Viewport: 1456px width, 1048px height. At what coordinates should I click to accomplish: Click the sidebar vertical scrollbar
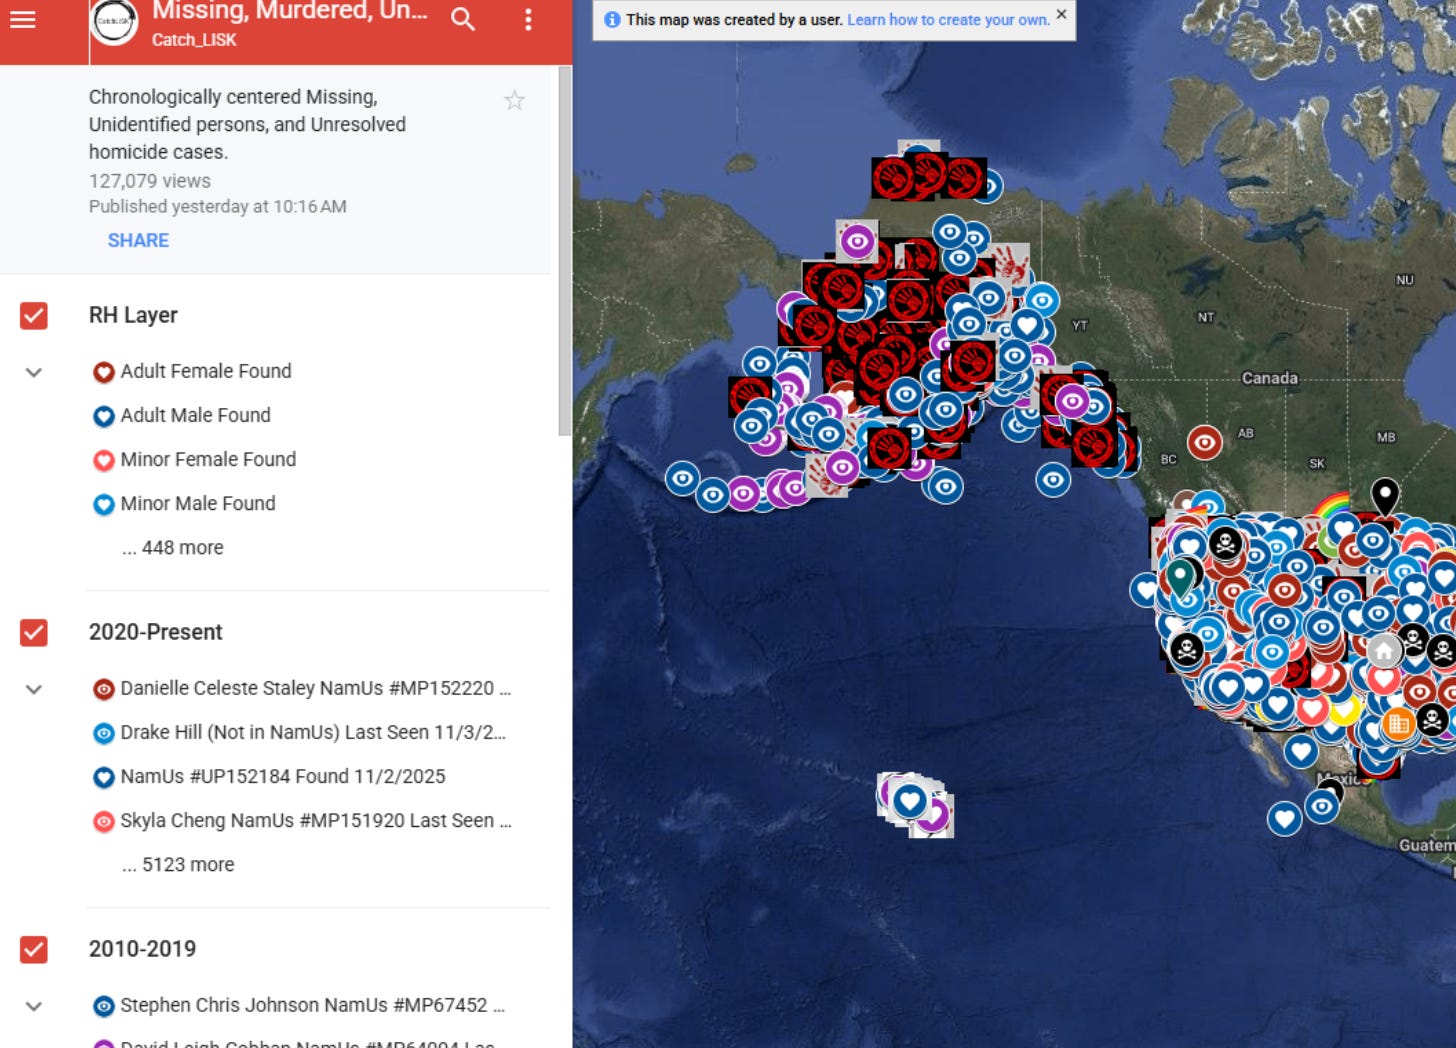coord(564,250)
